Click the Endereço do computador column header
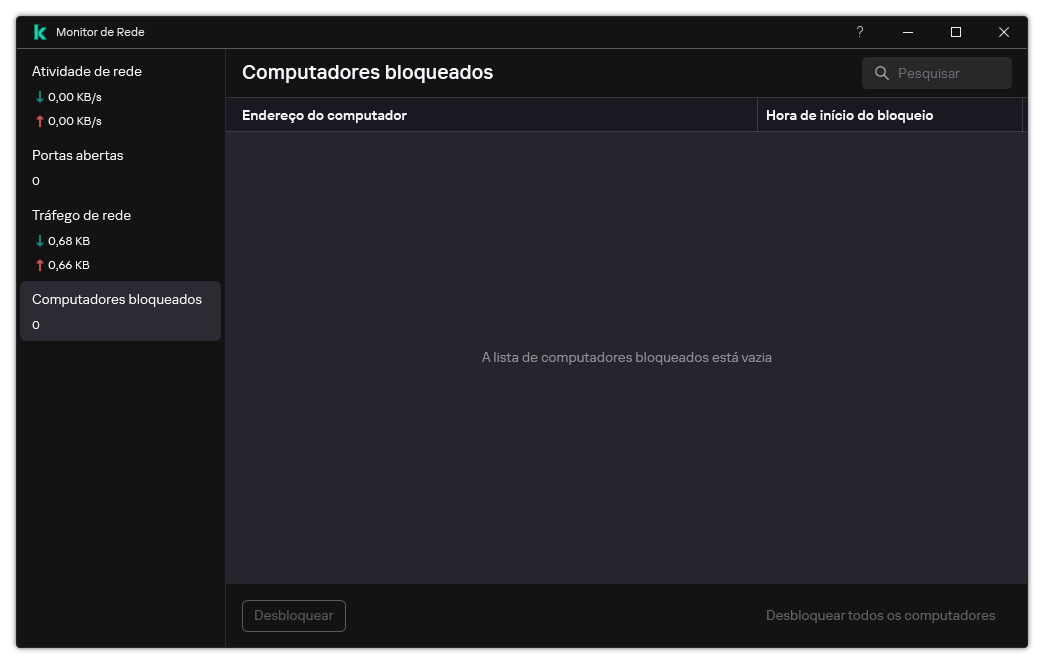1044x664 pixels. (323, 115)
